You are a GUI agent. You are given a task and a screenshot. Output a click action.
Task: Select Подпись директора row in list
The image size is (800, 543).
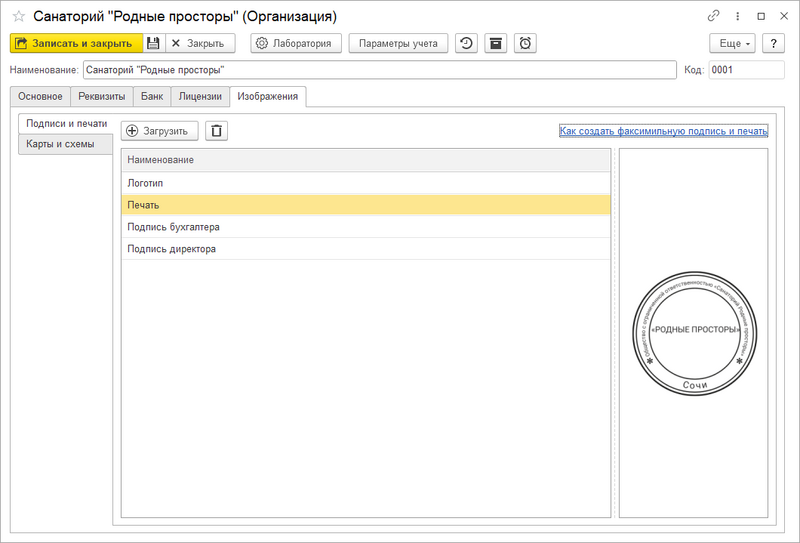[366, 249]
